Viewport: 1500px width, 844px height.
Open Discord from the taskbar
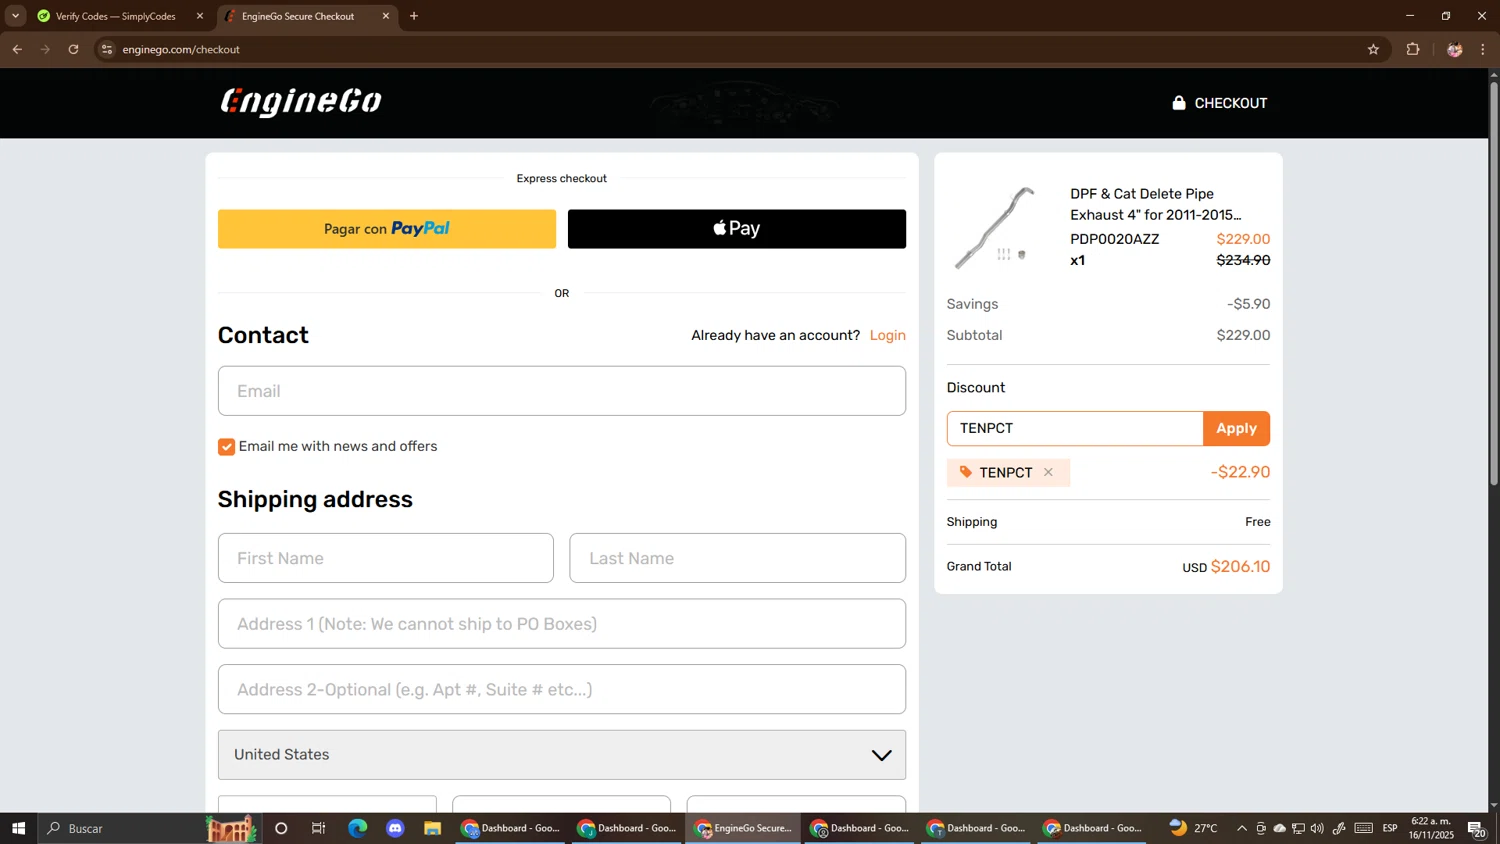tap(395, 828)
